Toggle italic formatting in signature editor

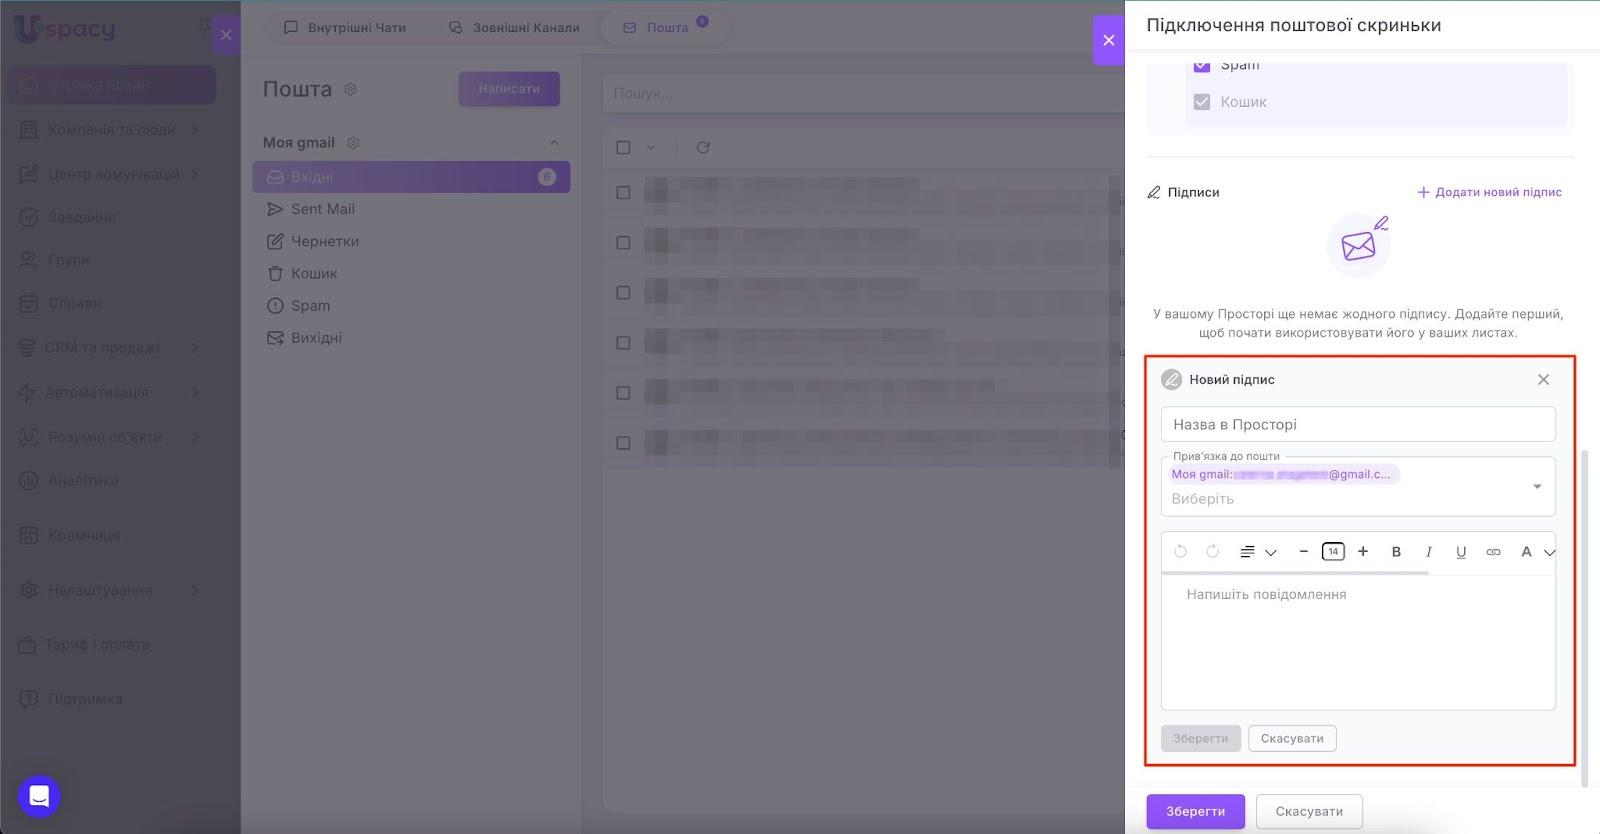[x=1429, y=552]
